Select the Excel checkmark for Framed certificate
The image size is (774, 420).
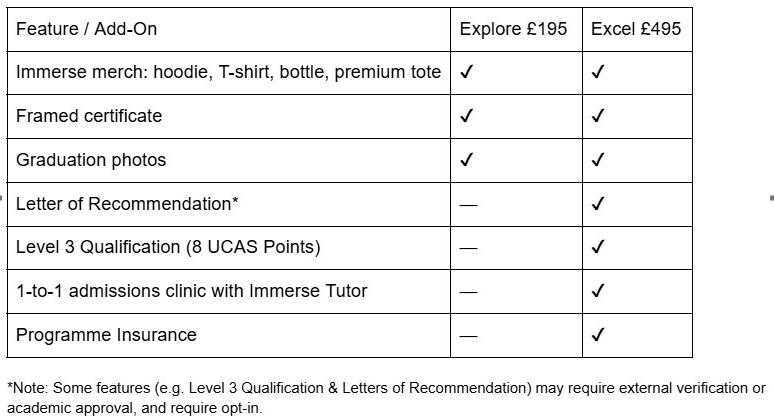coord(598,117)
